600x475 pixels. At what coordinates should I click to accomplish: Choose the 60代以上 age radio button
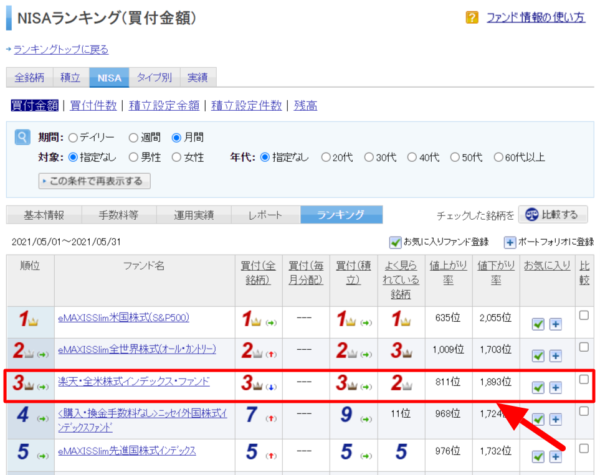498,157
